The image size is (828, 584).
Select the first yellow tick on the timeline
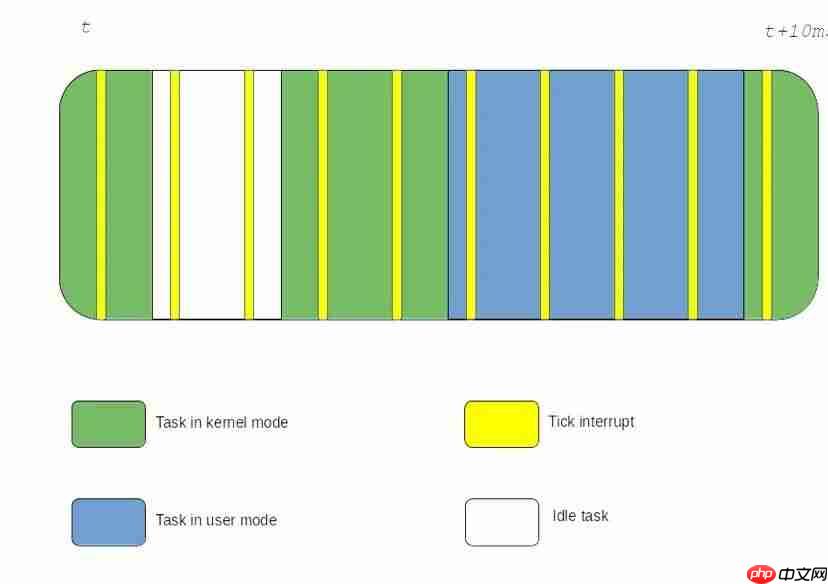click(101, 195)
